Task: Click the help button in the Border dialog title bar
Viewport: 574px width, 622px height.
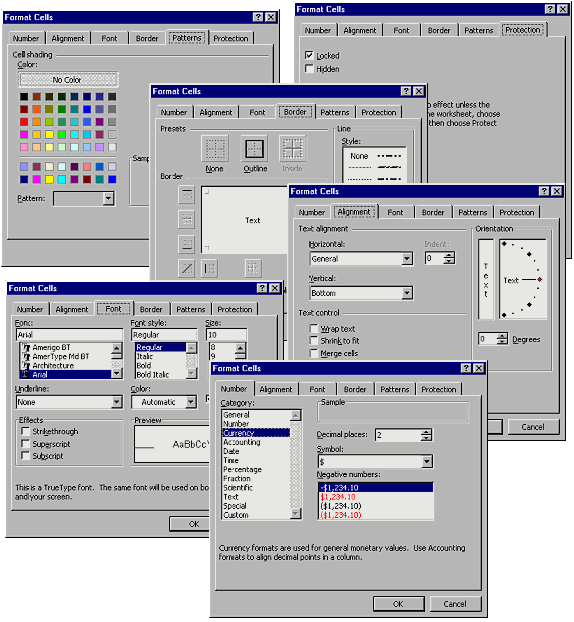Action: tap(406, 91)
